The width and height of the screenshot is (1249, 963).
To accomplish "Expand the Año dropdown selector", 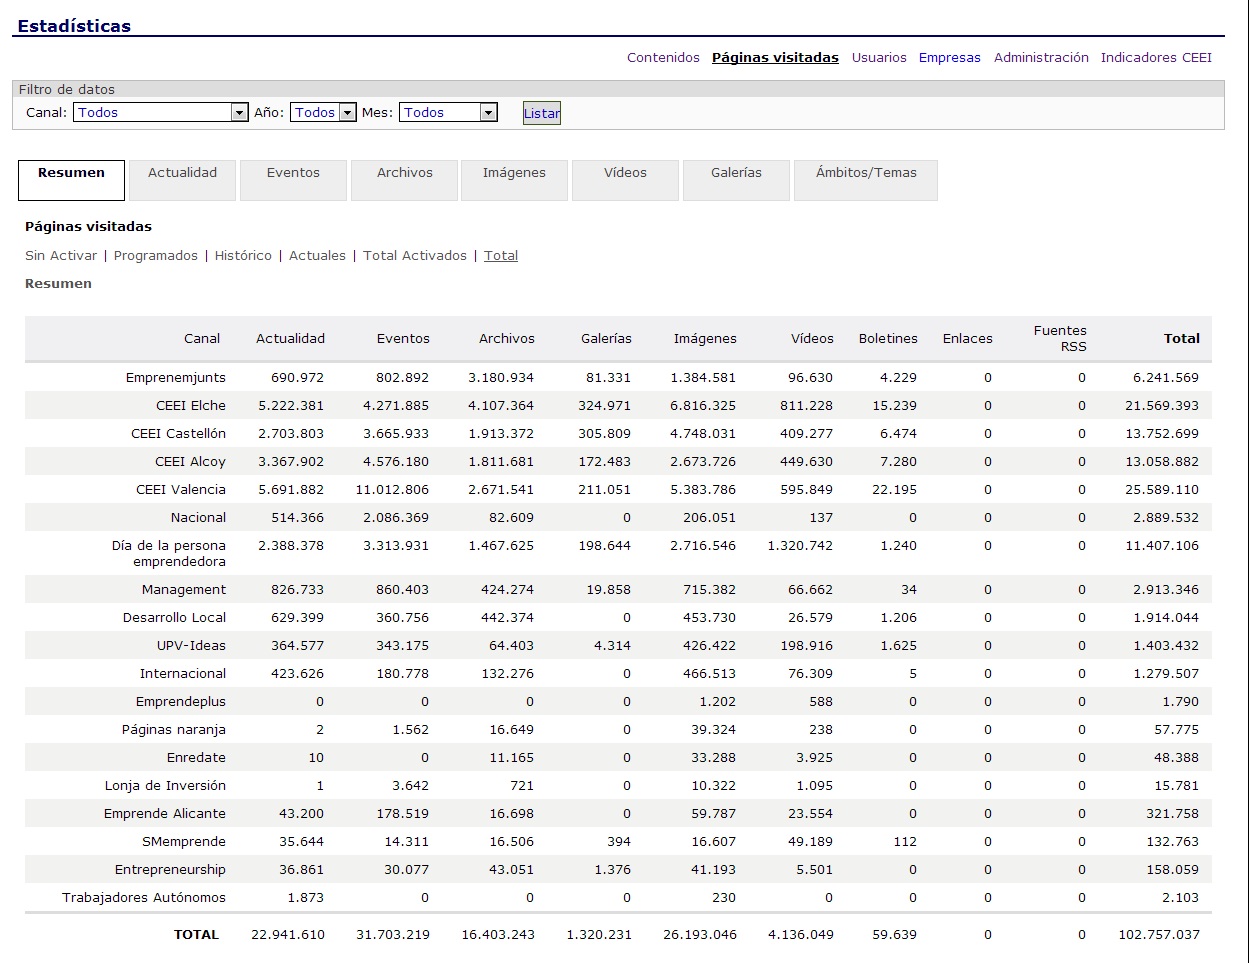I will (x=323, y=113).
